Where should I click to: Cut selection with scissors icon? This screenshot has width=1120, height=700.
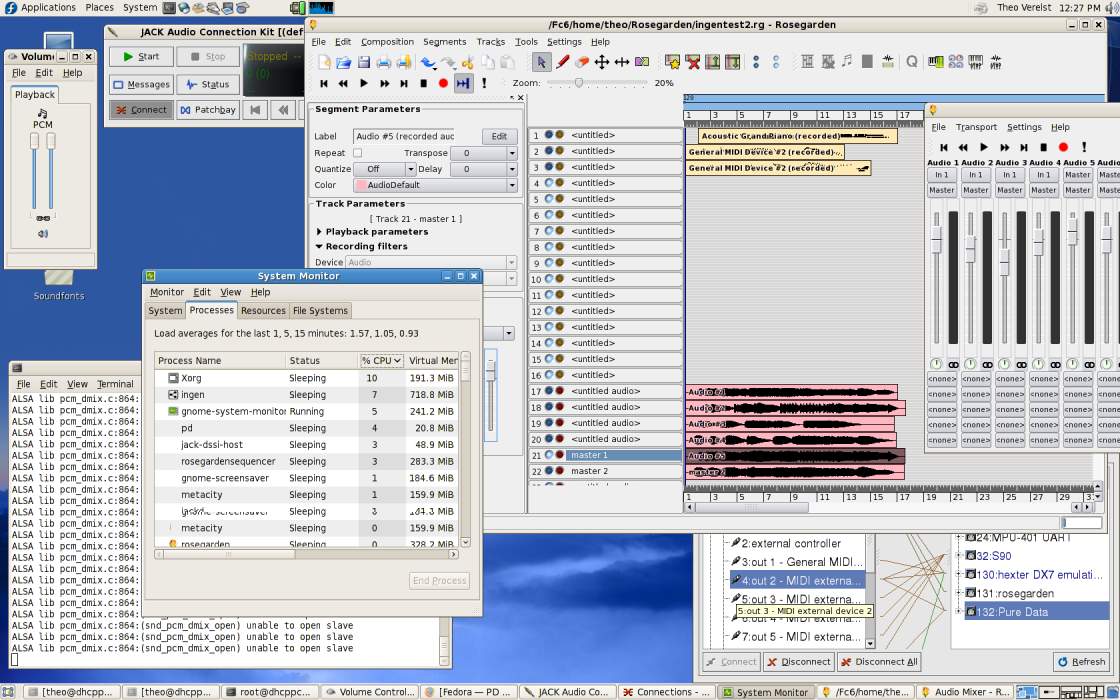468,62
